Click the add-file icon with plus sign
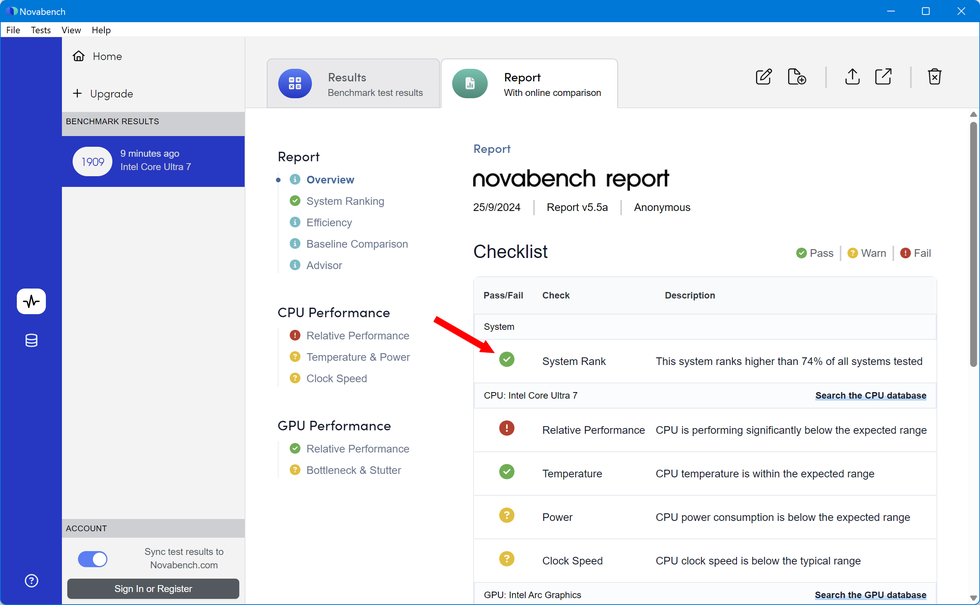 pyautogui.click(x=797, y=77)
